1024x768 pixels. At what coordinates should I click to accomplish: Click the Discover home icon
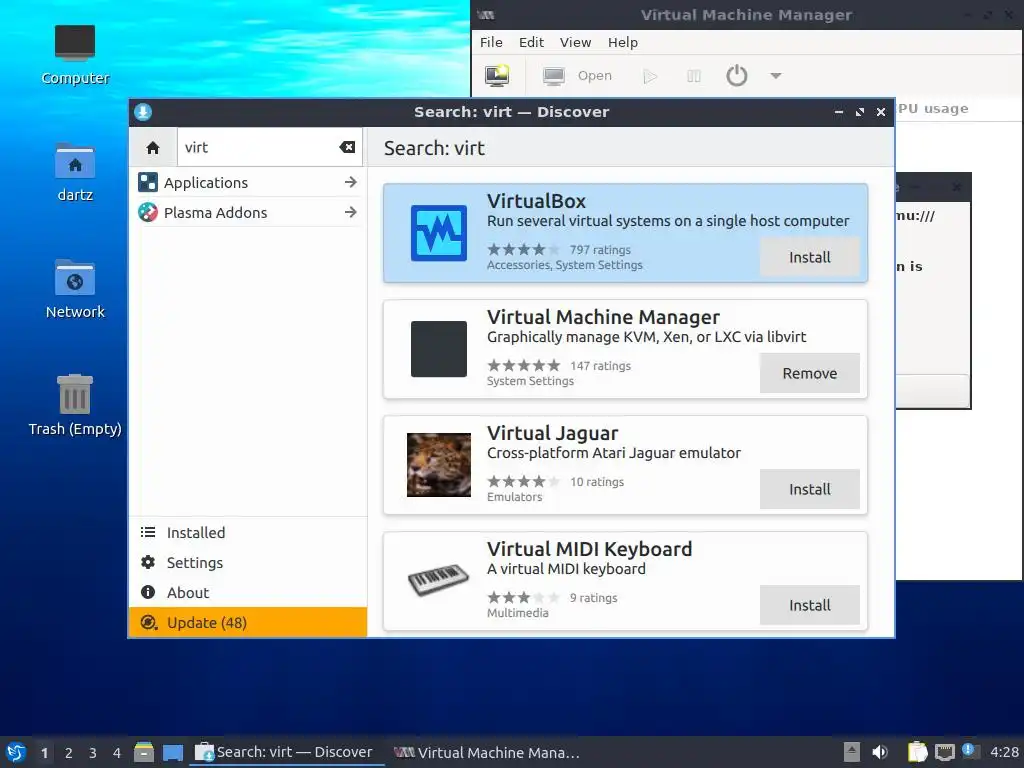153,148
